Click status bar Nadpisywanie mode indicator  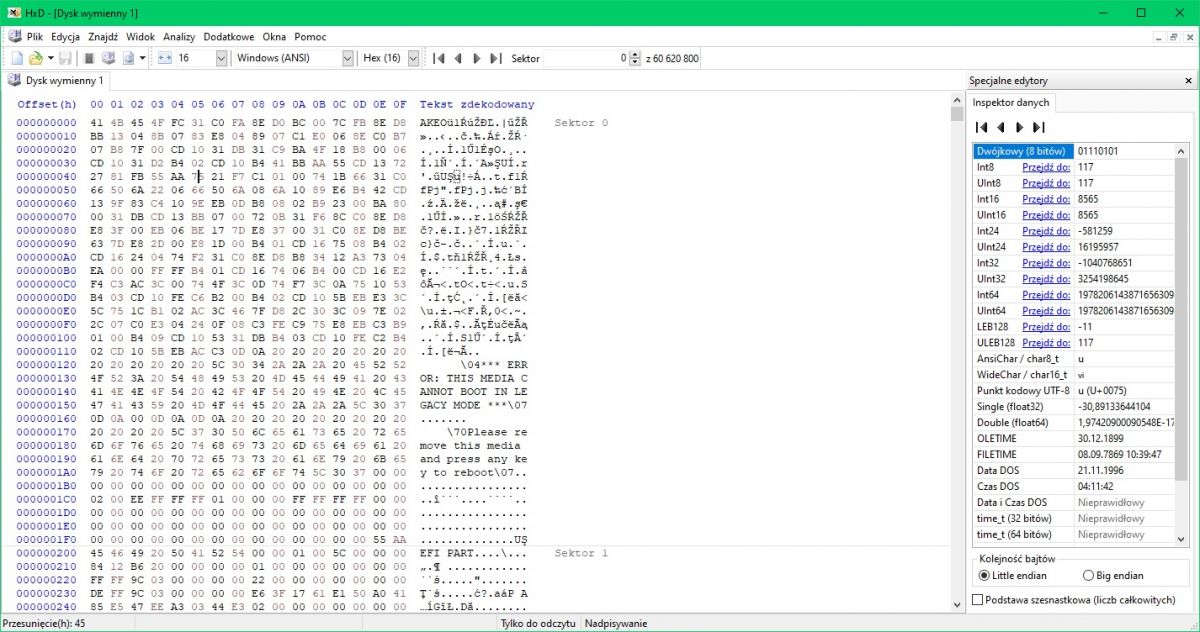click(x=616, y=623)
